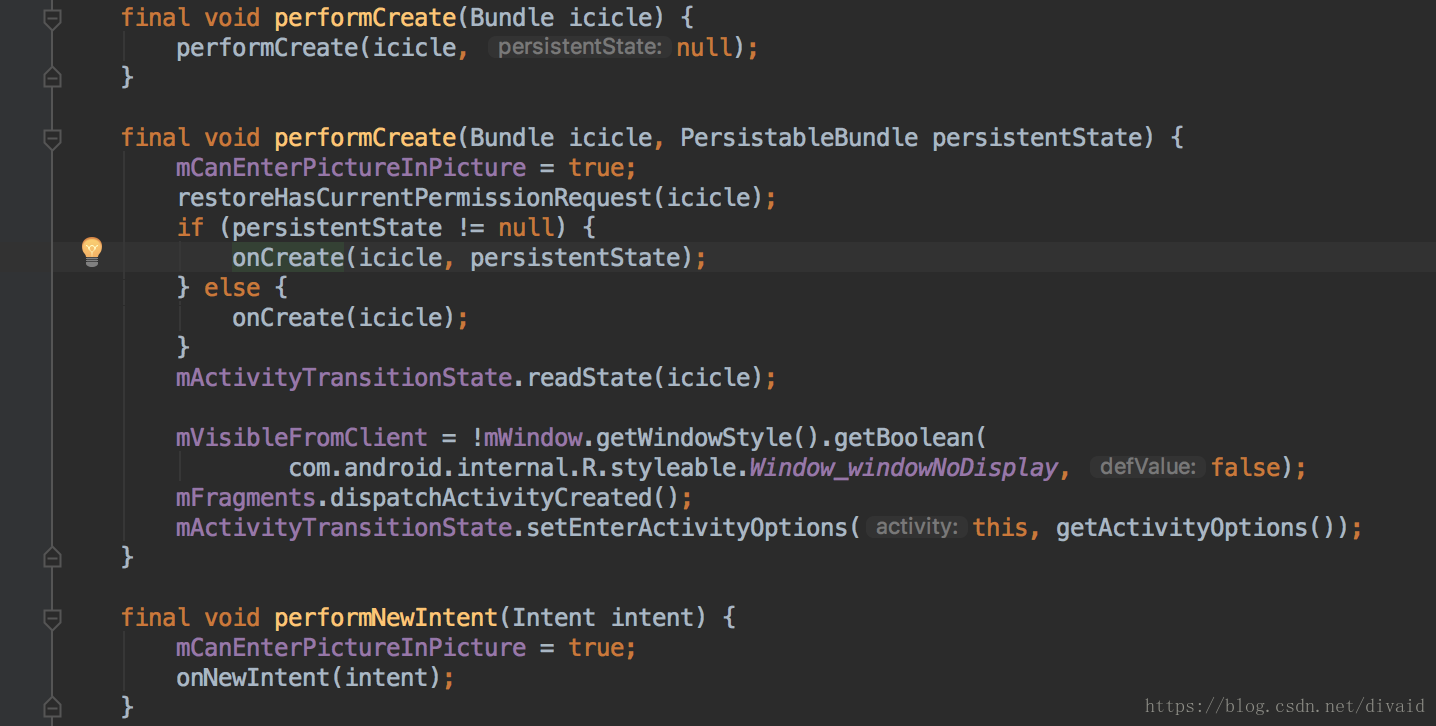Click the Window_windowNoDisplay constant

tap(903, 467)
